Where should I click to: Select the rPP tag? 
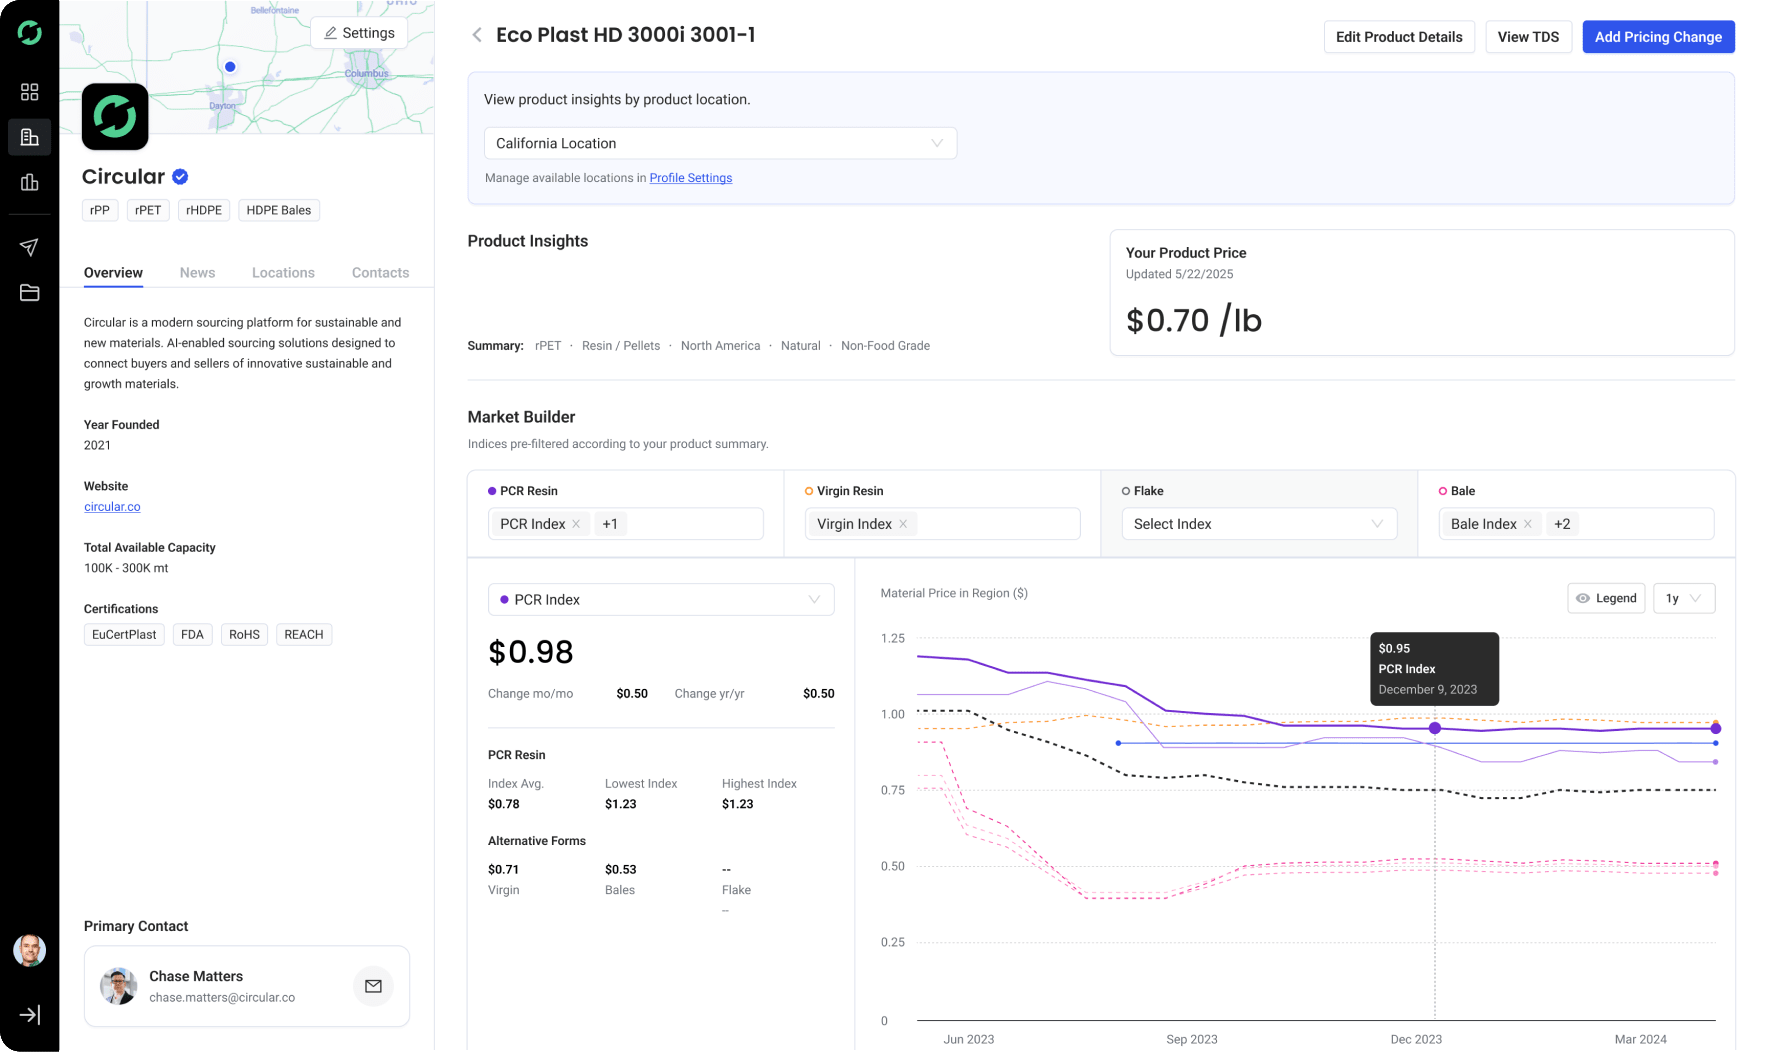click(100, 210)
